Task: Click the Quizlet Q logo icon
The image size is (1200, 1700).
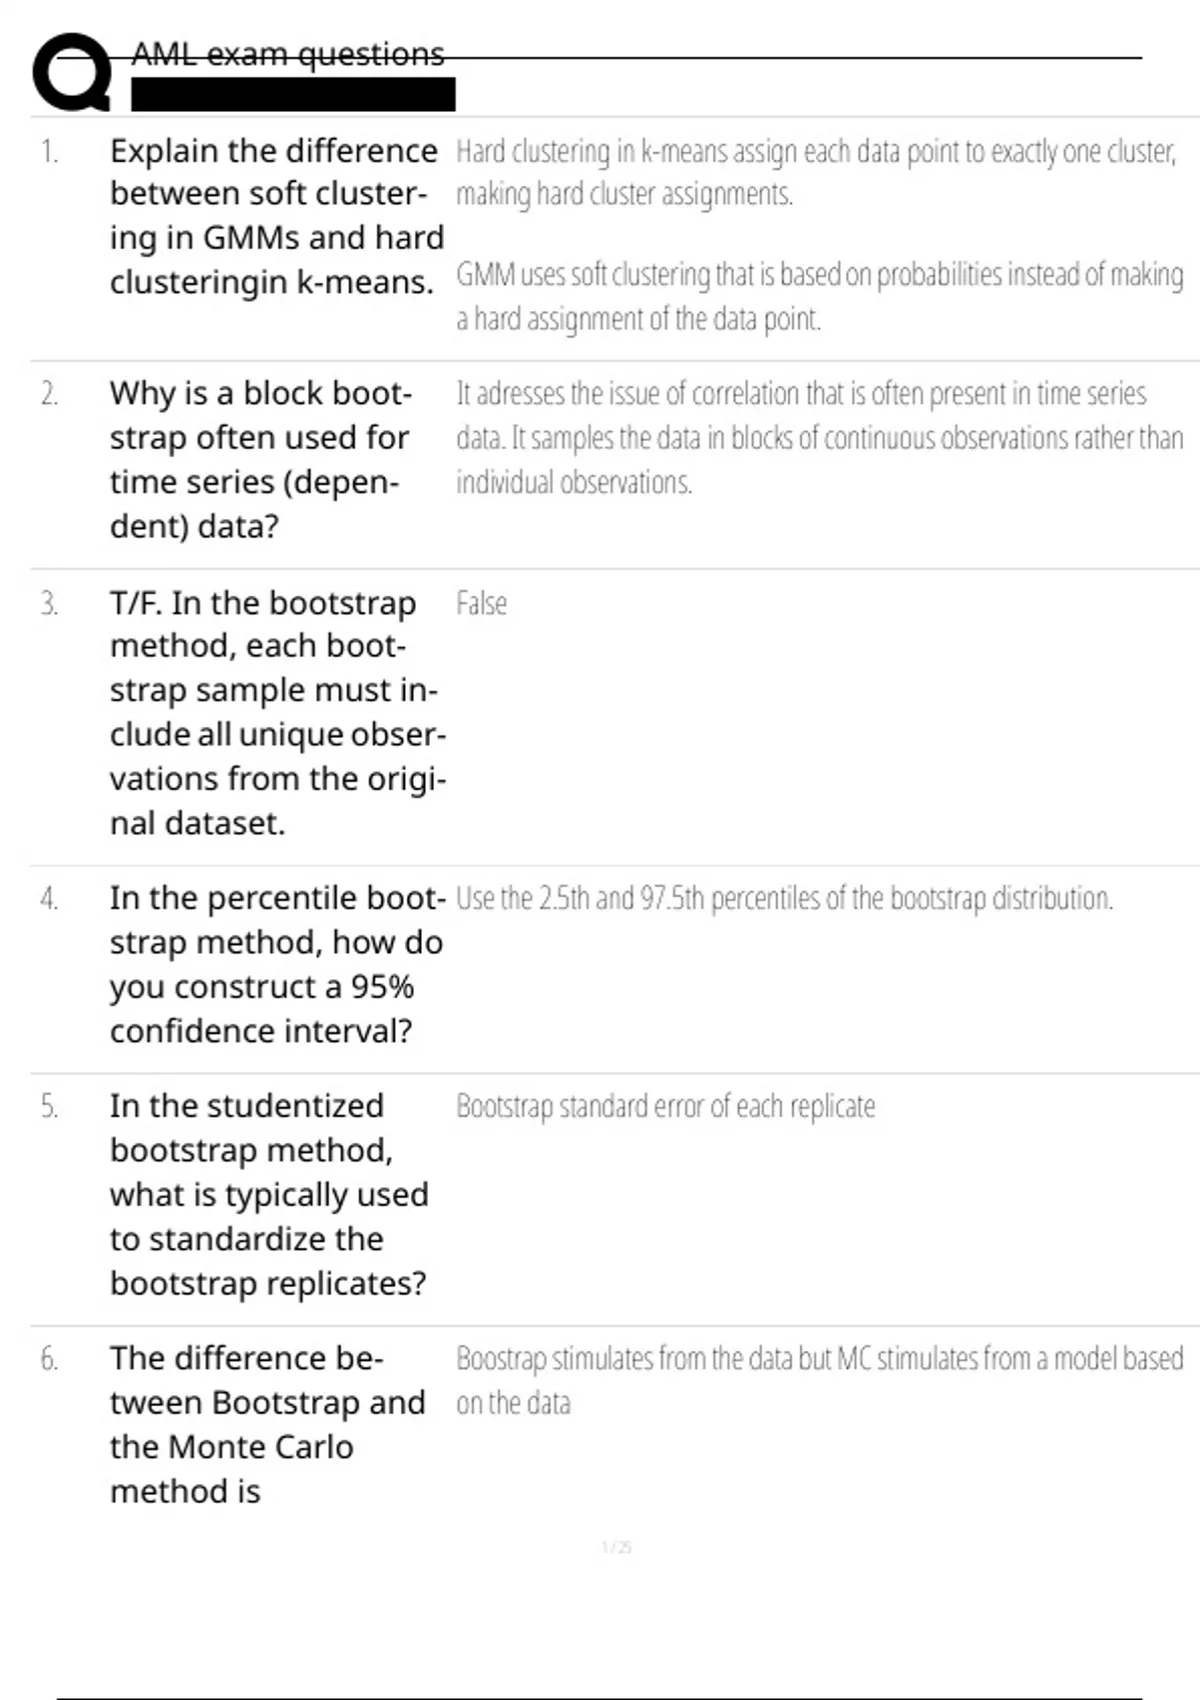Action: [72, 72]
